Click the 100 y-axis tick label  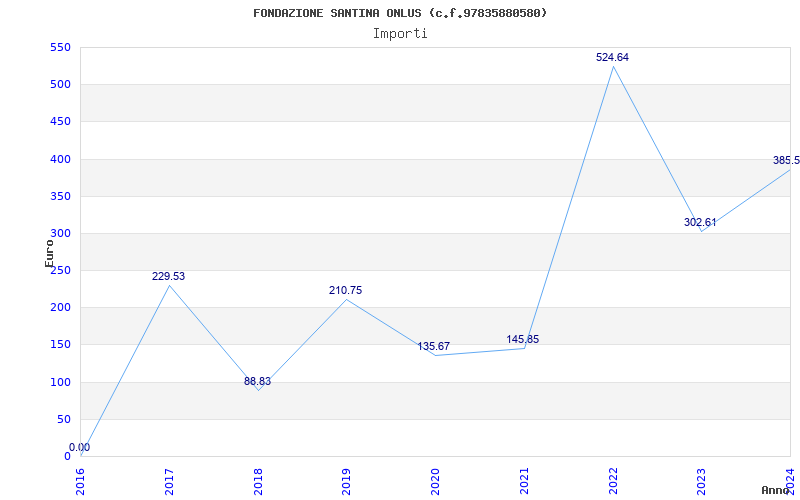coord(60,382)
